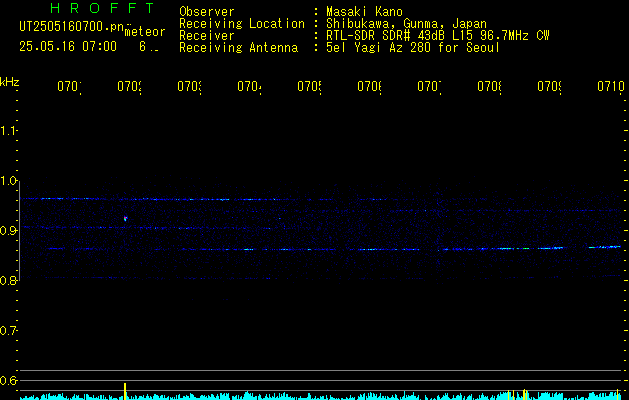The height and width of the screenshot is (400, 629).
Task: Select 5el Yagi Az 280 for Seoul text
Action: click(413, 48)
